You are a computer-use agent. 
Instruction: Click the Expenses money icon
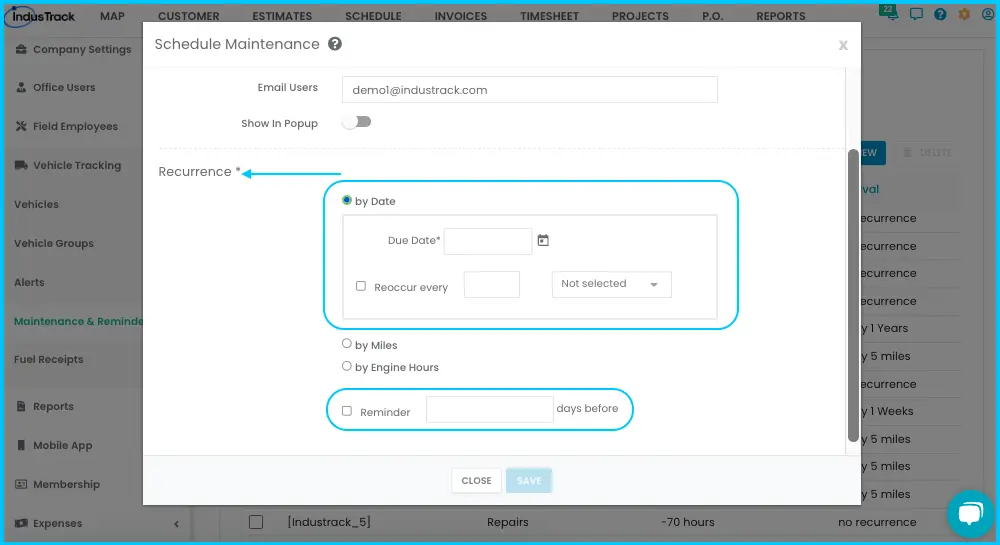(21, 523)
